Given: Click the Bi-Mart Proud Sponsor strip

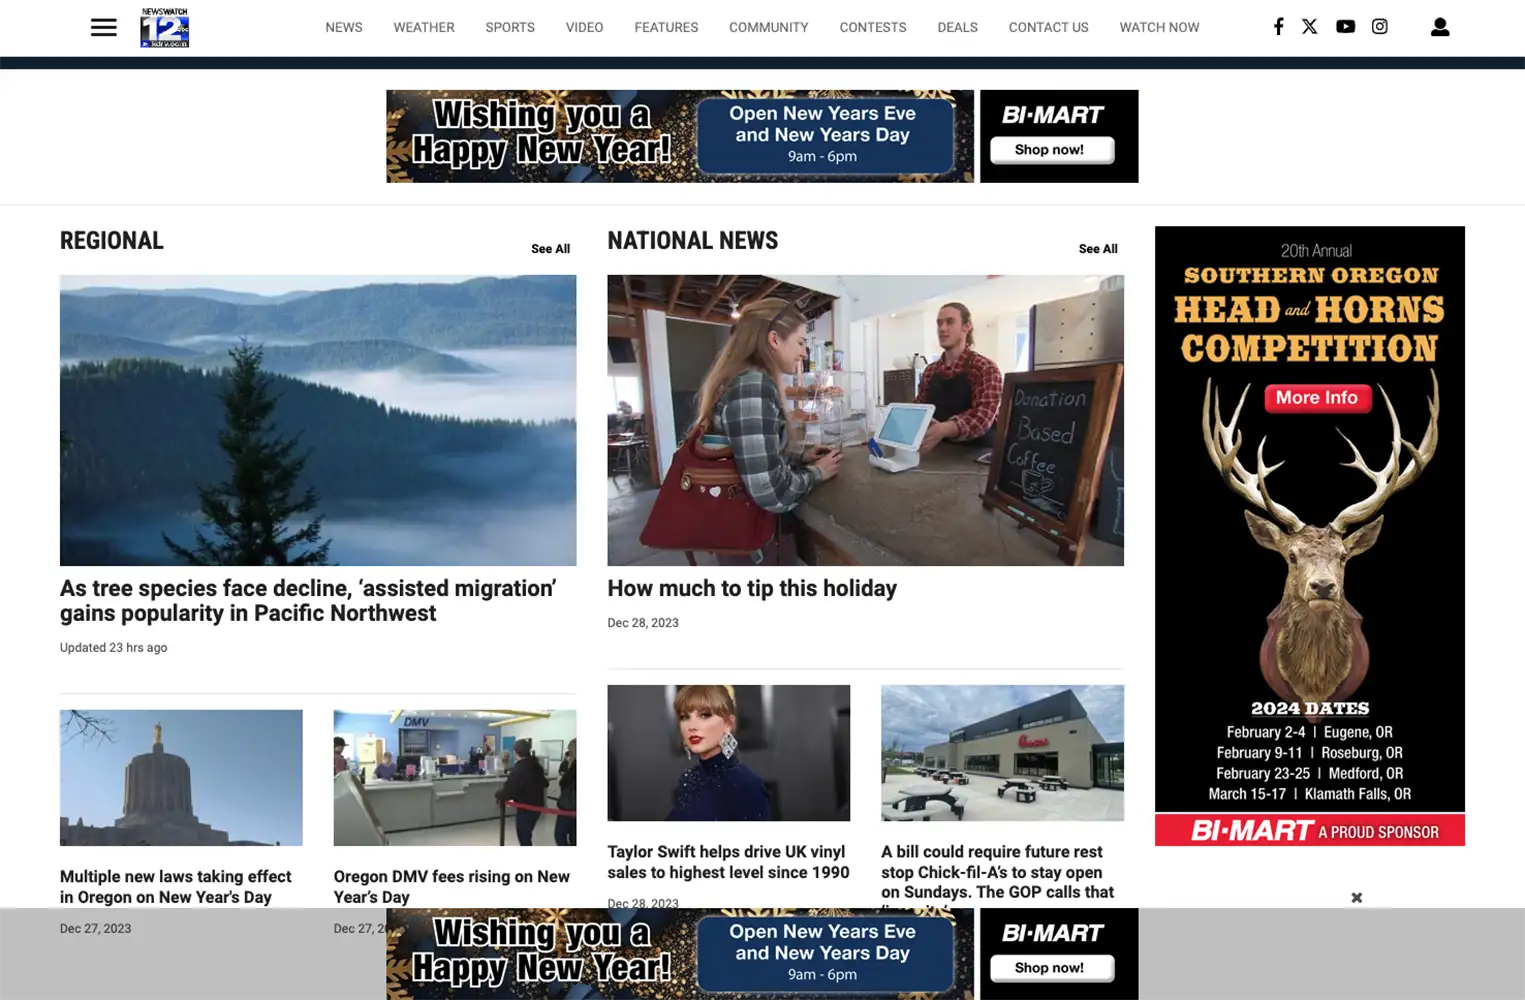Looking at the screenshot, I should coord(1310,831).
